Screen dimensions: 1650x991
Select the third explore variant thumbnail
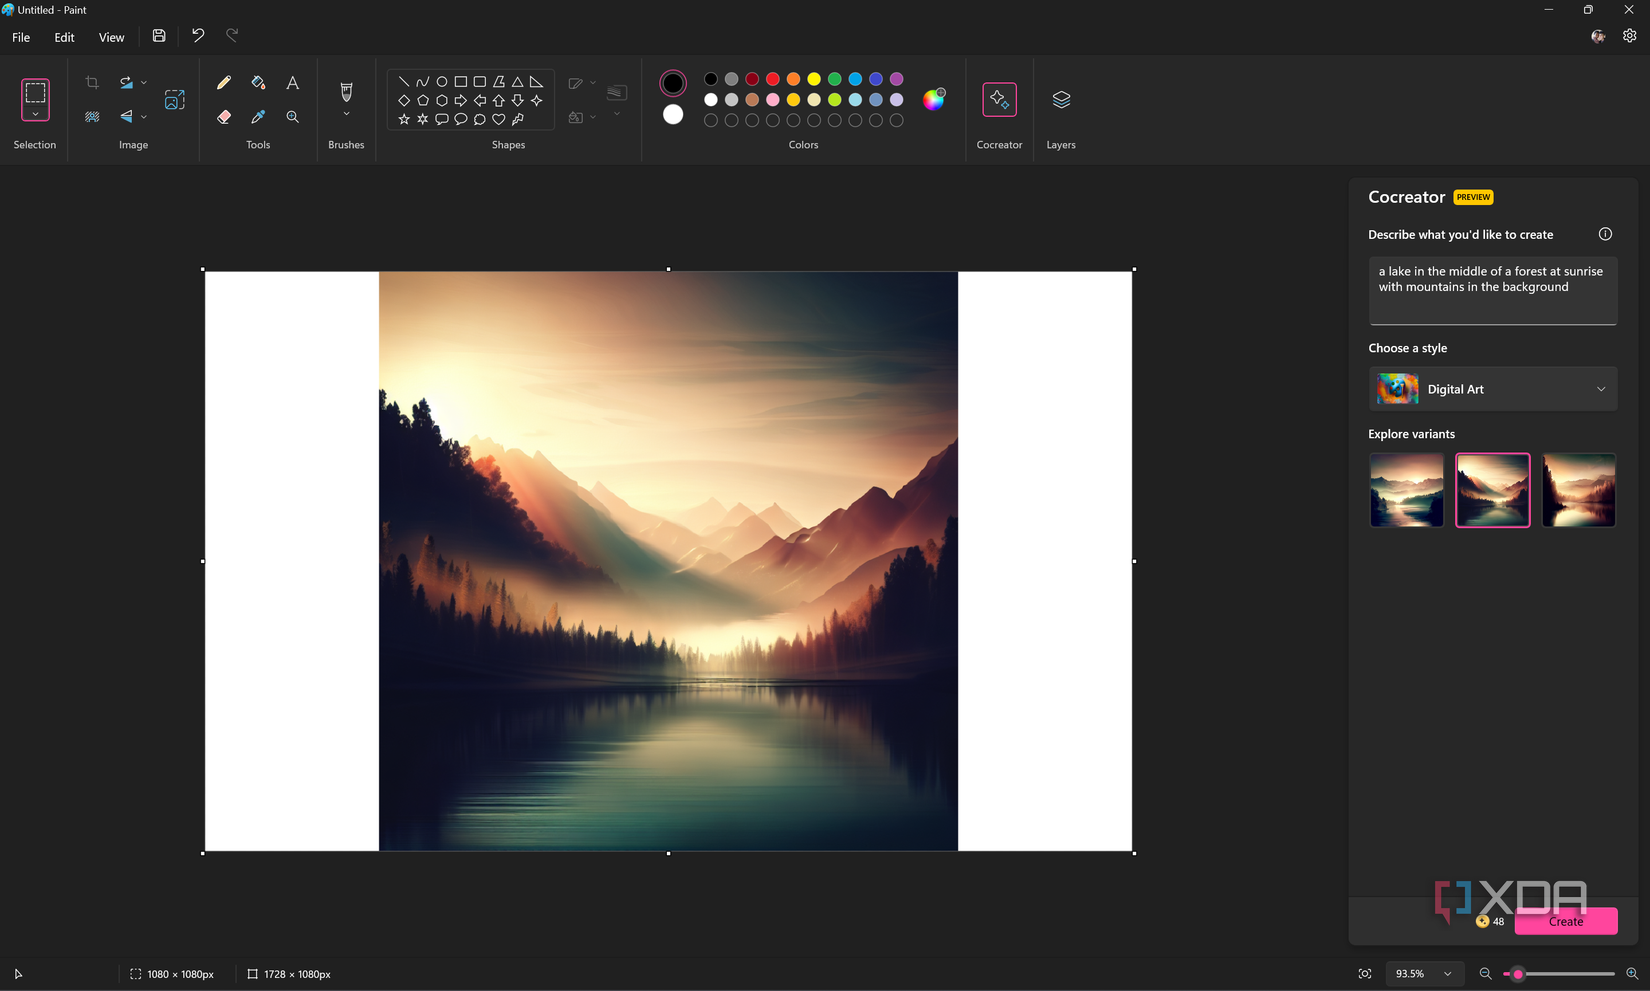[1578, 490]
